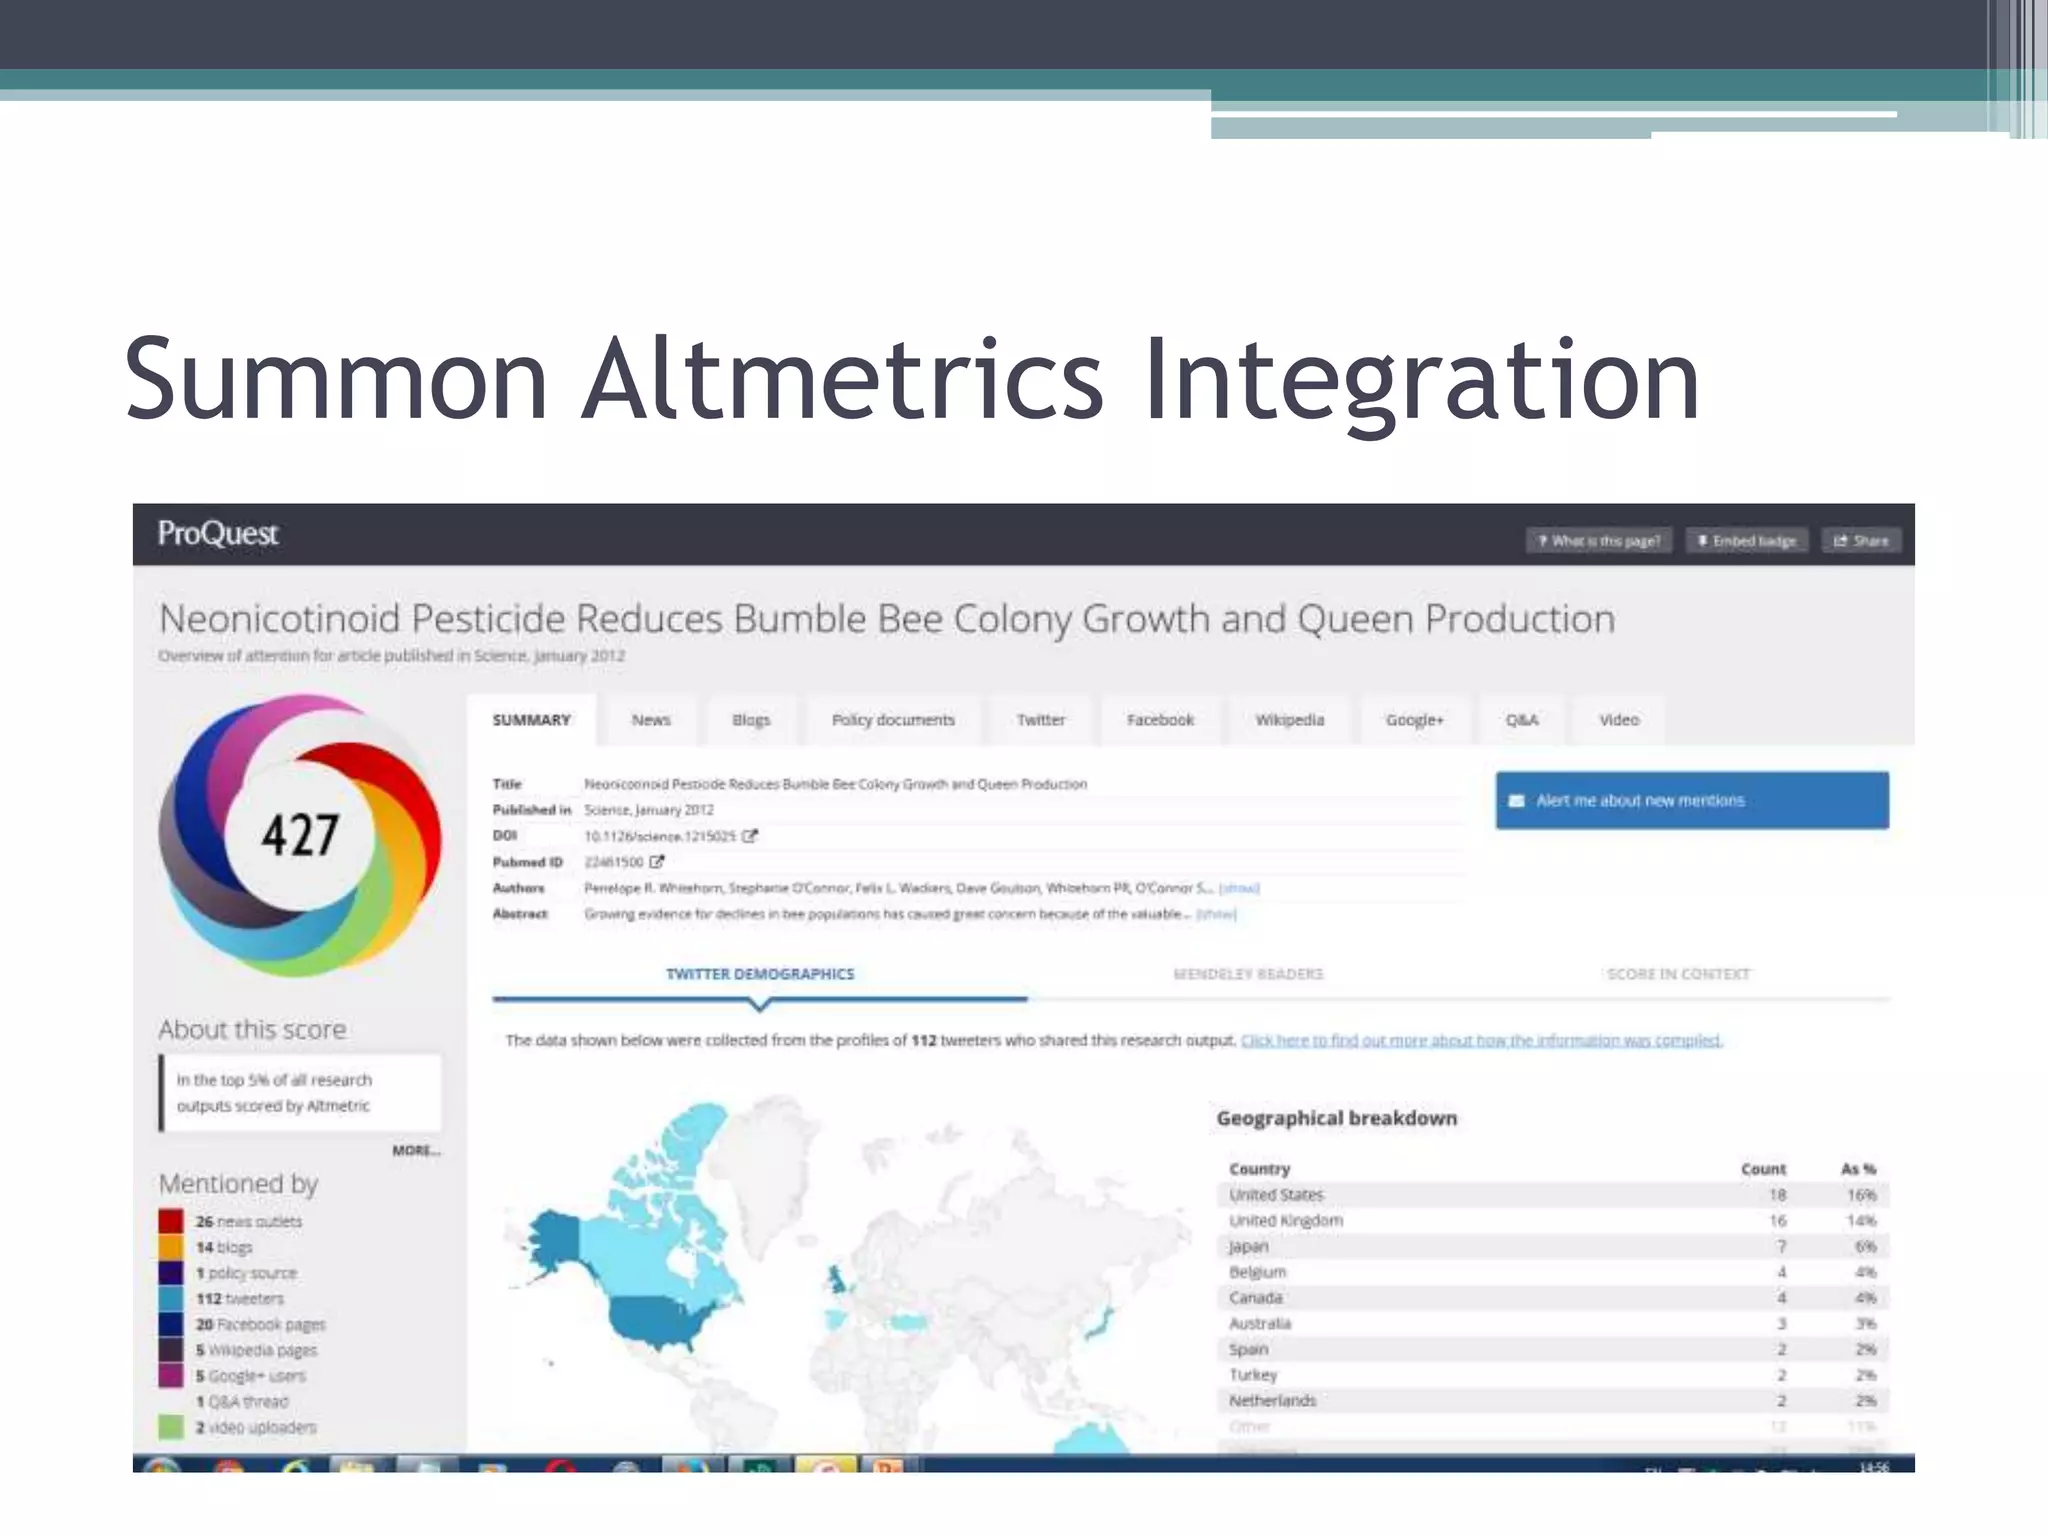Click the Share button
This screenshot has height=1536, width=2048.
pyautogui.click(x=1861, y=541)
